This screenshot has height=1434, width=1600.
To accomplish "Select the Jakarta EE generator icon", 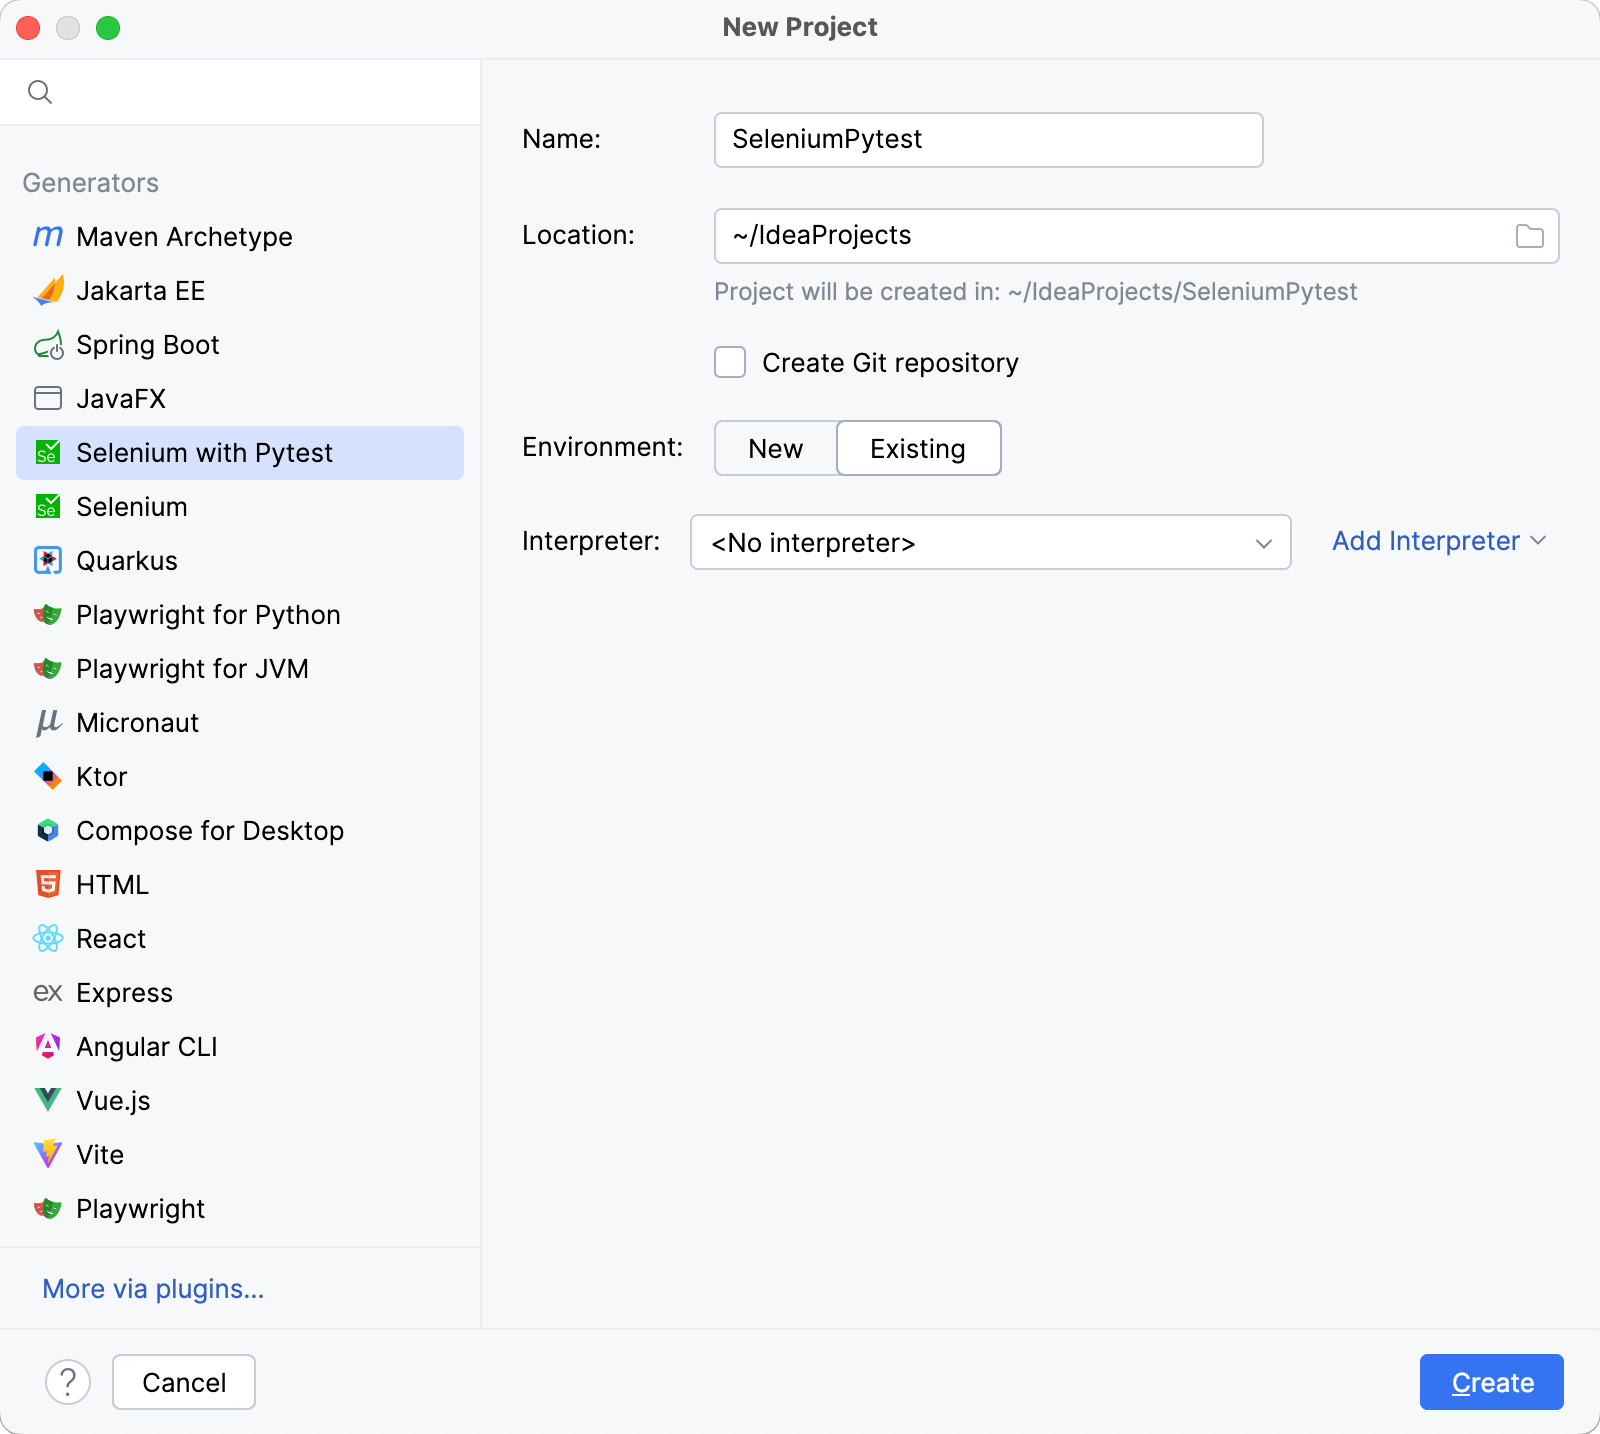I will pos(48,291).
